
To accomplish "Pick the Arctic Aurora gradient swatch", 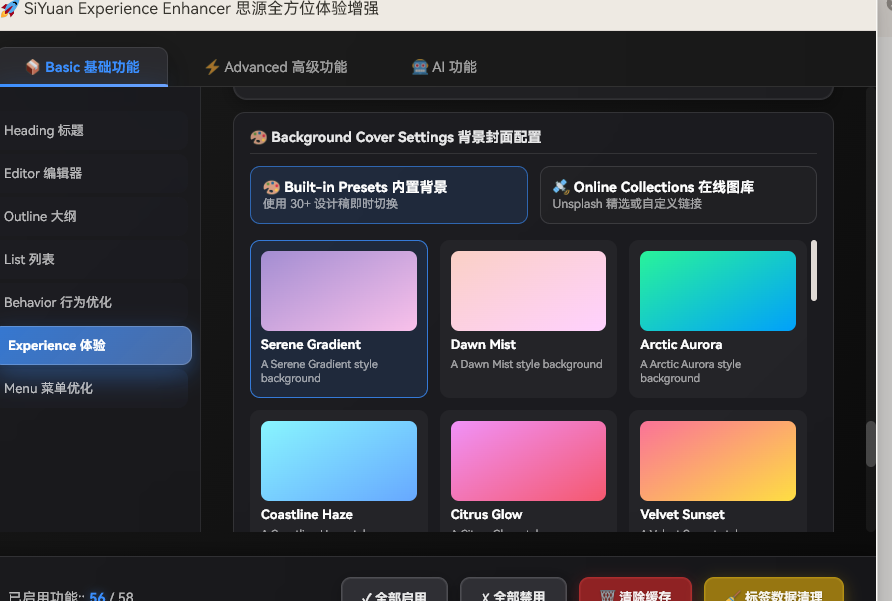I will coord(717,291).
